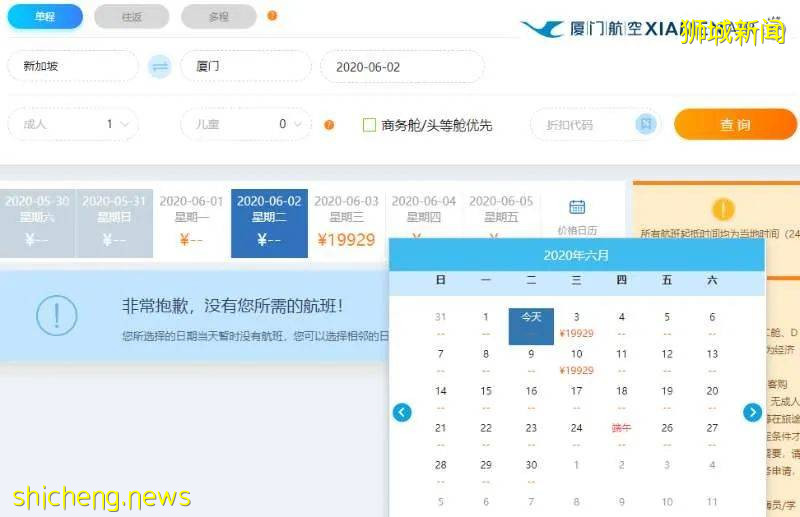Click the swap origin and destination icon
Screen dimensions: 800x517
160,66
